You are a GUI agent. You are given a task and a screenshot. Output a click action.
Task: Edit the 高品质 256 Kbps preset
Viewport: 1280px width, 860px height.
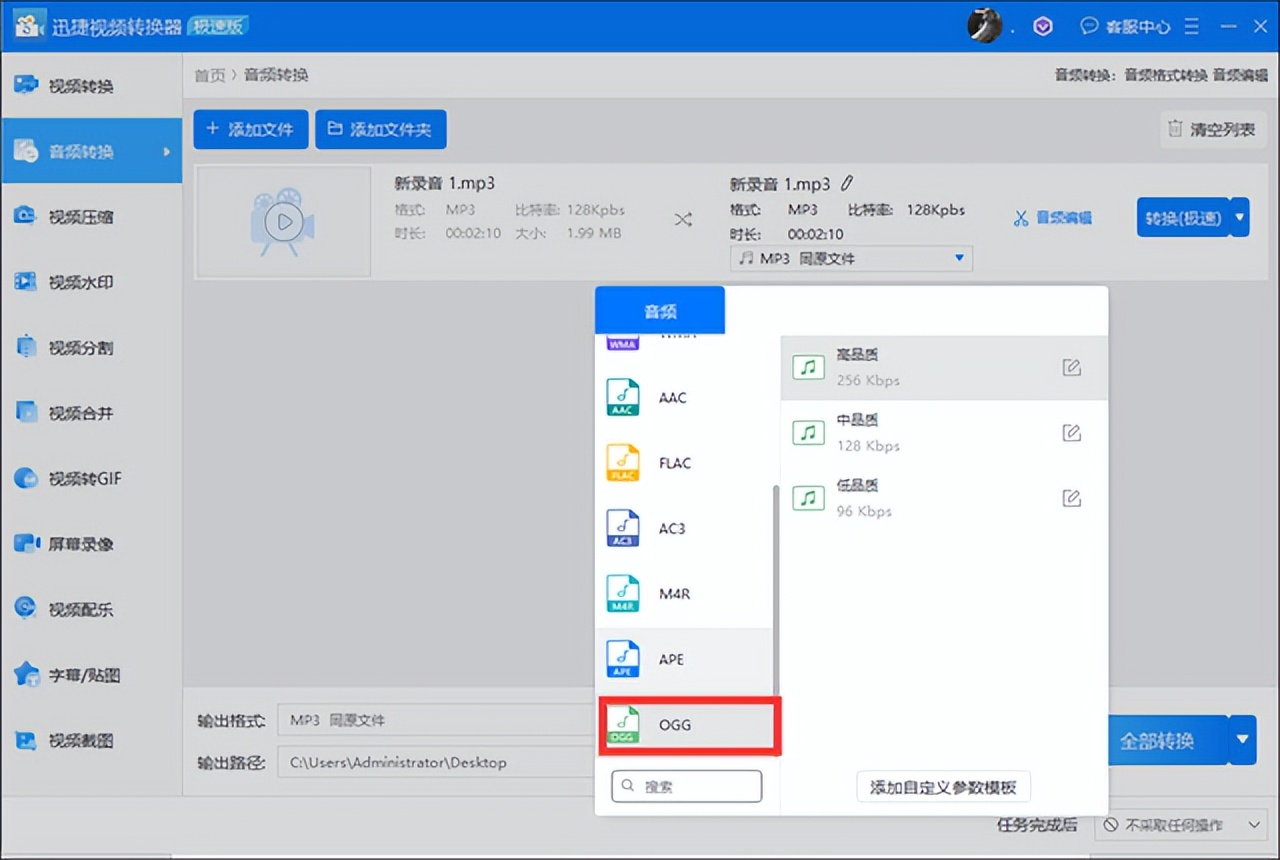coord(1071,367)
